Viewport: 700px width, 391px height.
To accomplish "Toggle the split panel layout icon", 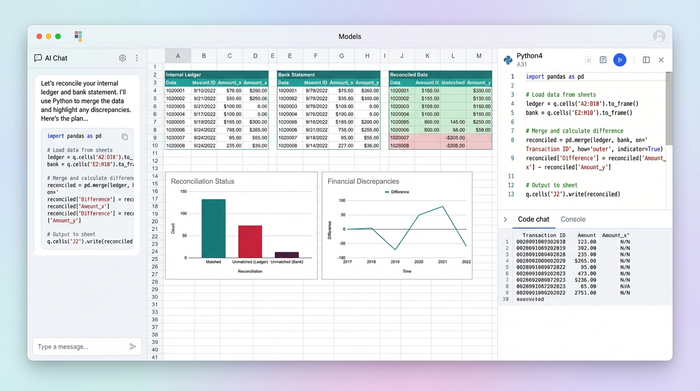I will pyautogui.click(x=646, y=60).
